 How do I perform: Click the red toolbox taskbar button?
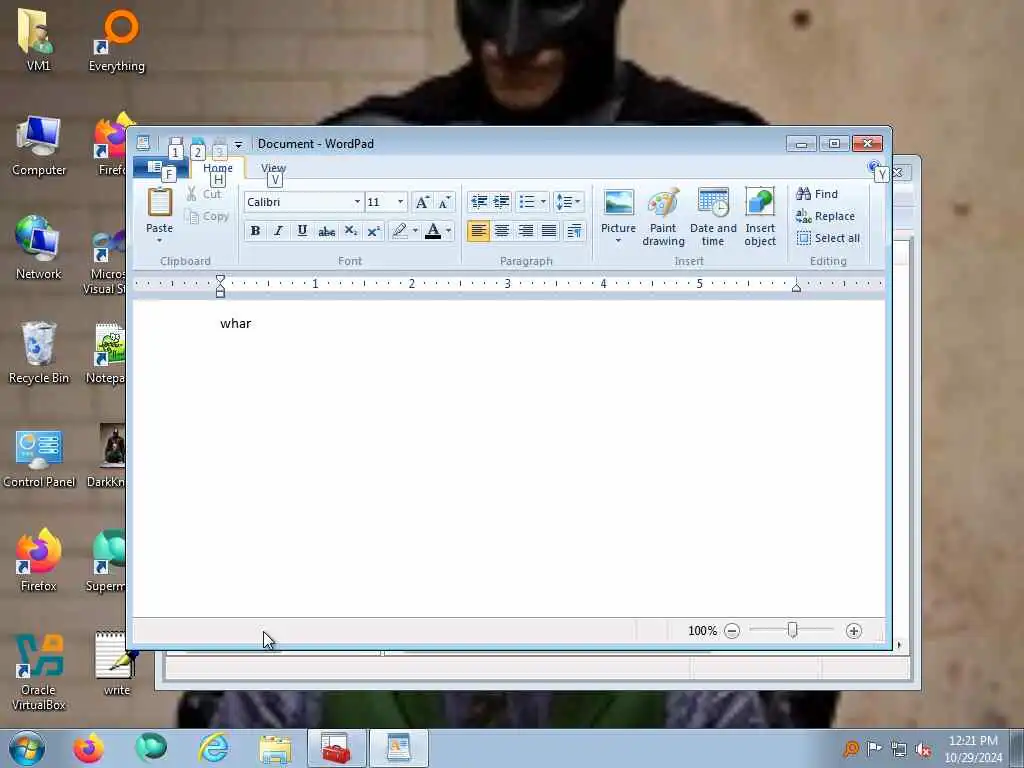pos(336,748)
